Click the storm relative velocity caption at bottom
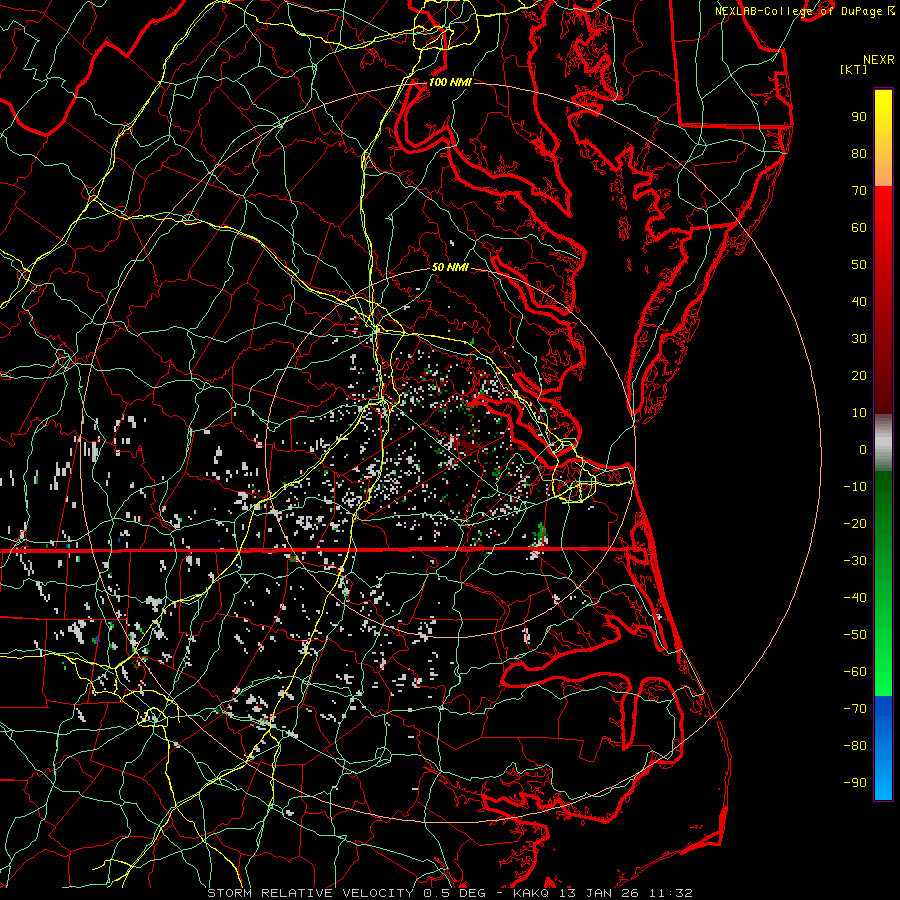Screen dimensions: 900x900 tap(450, 893)
